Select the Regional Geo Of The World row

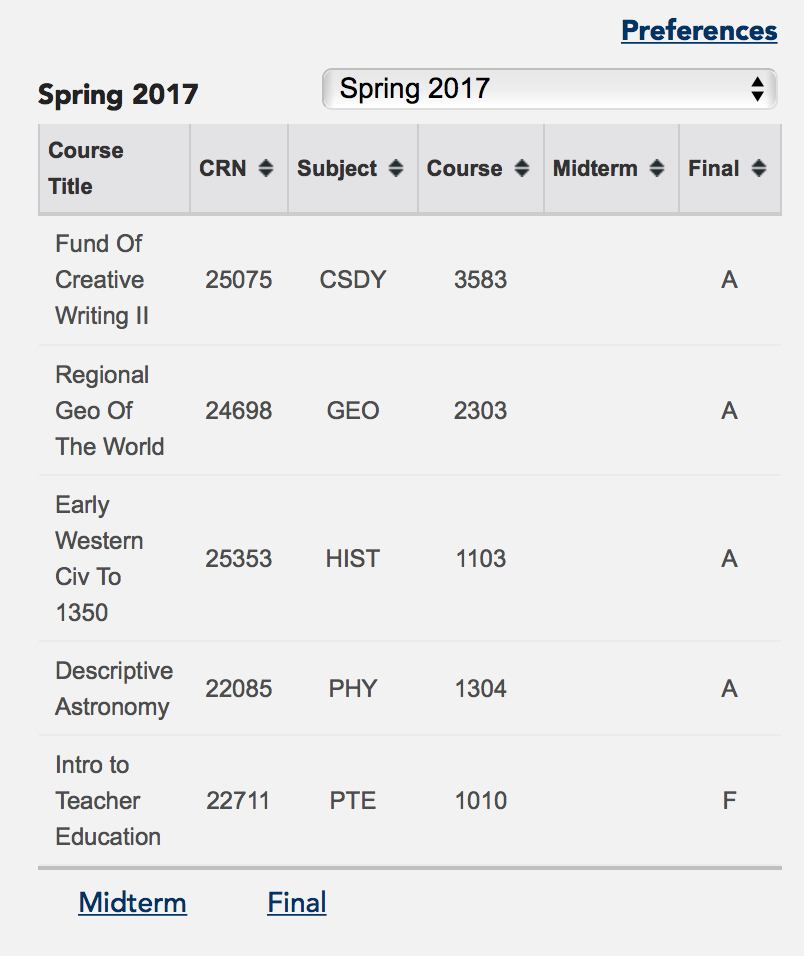point(410,410)
